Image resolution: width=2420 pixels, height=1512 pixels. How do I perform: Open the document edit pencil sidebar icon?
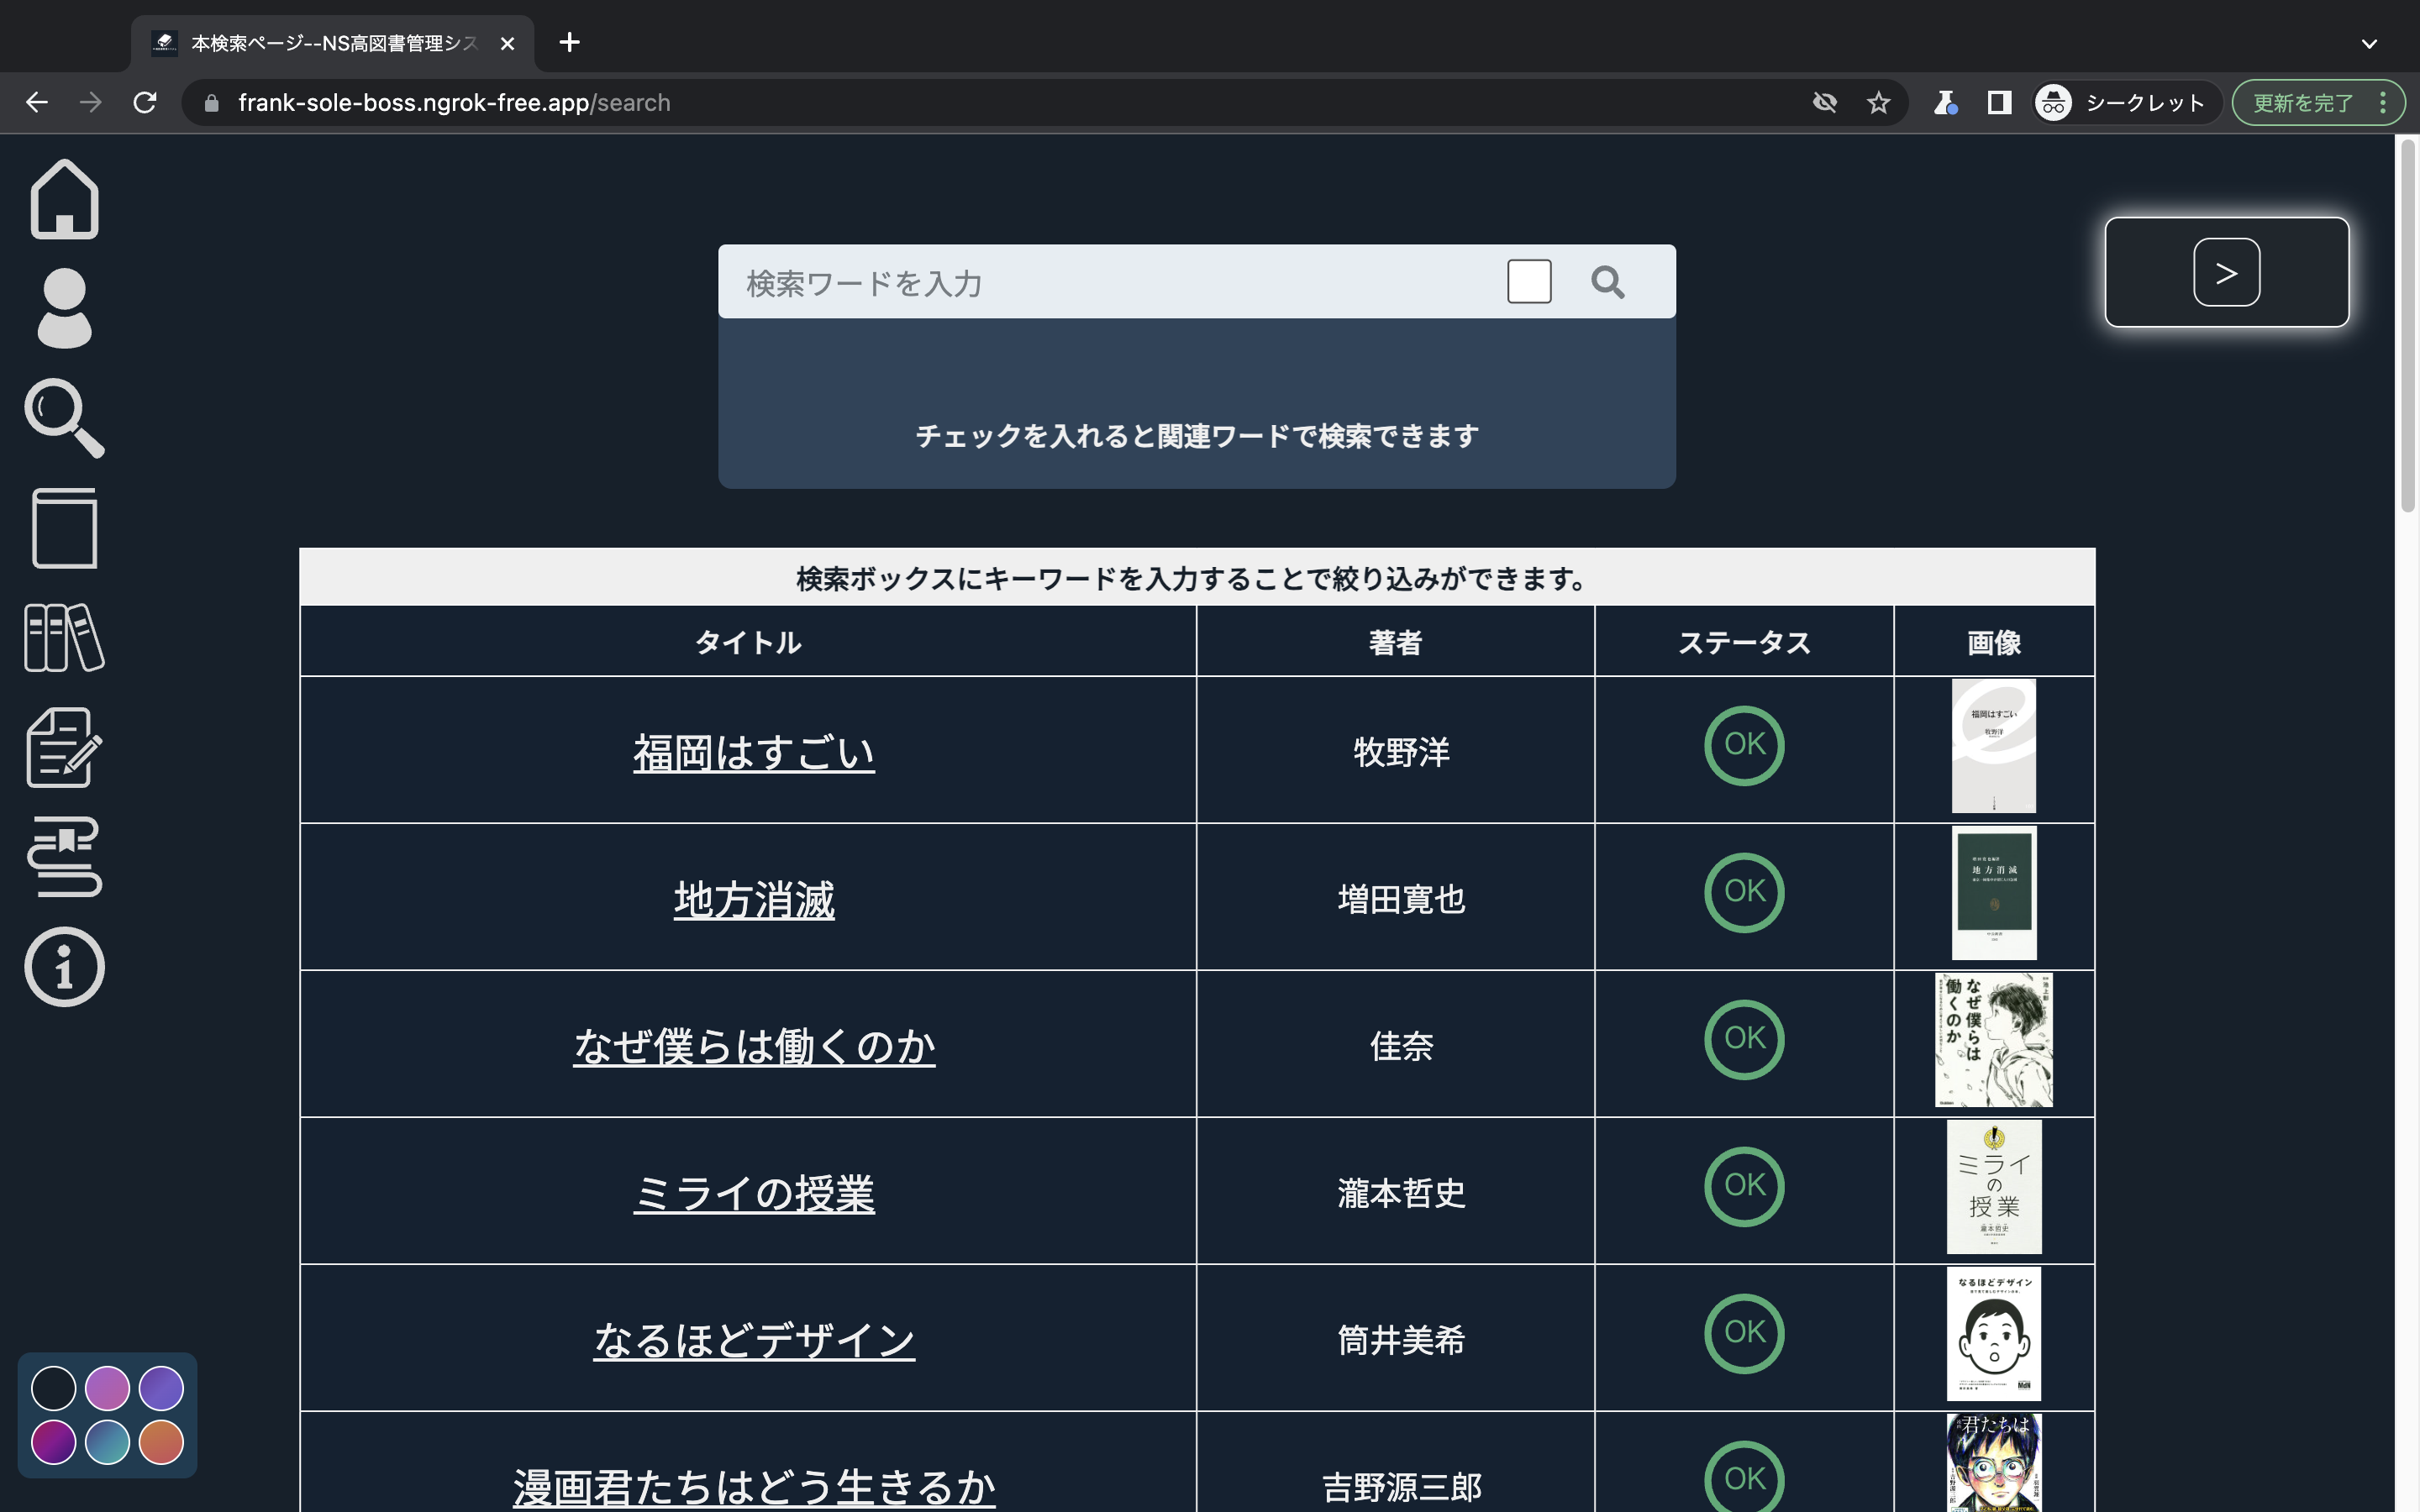point(64,747)
